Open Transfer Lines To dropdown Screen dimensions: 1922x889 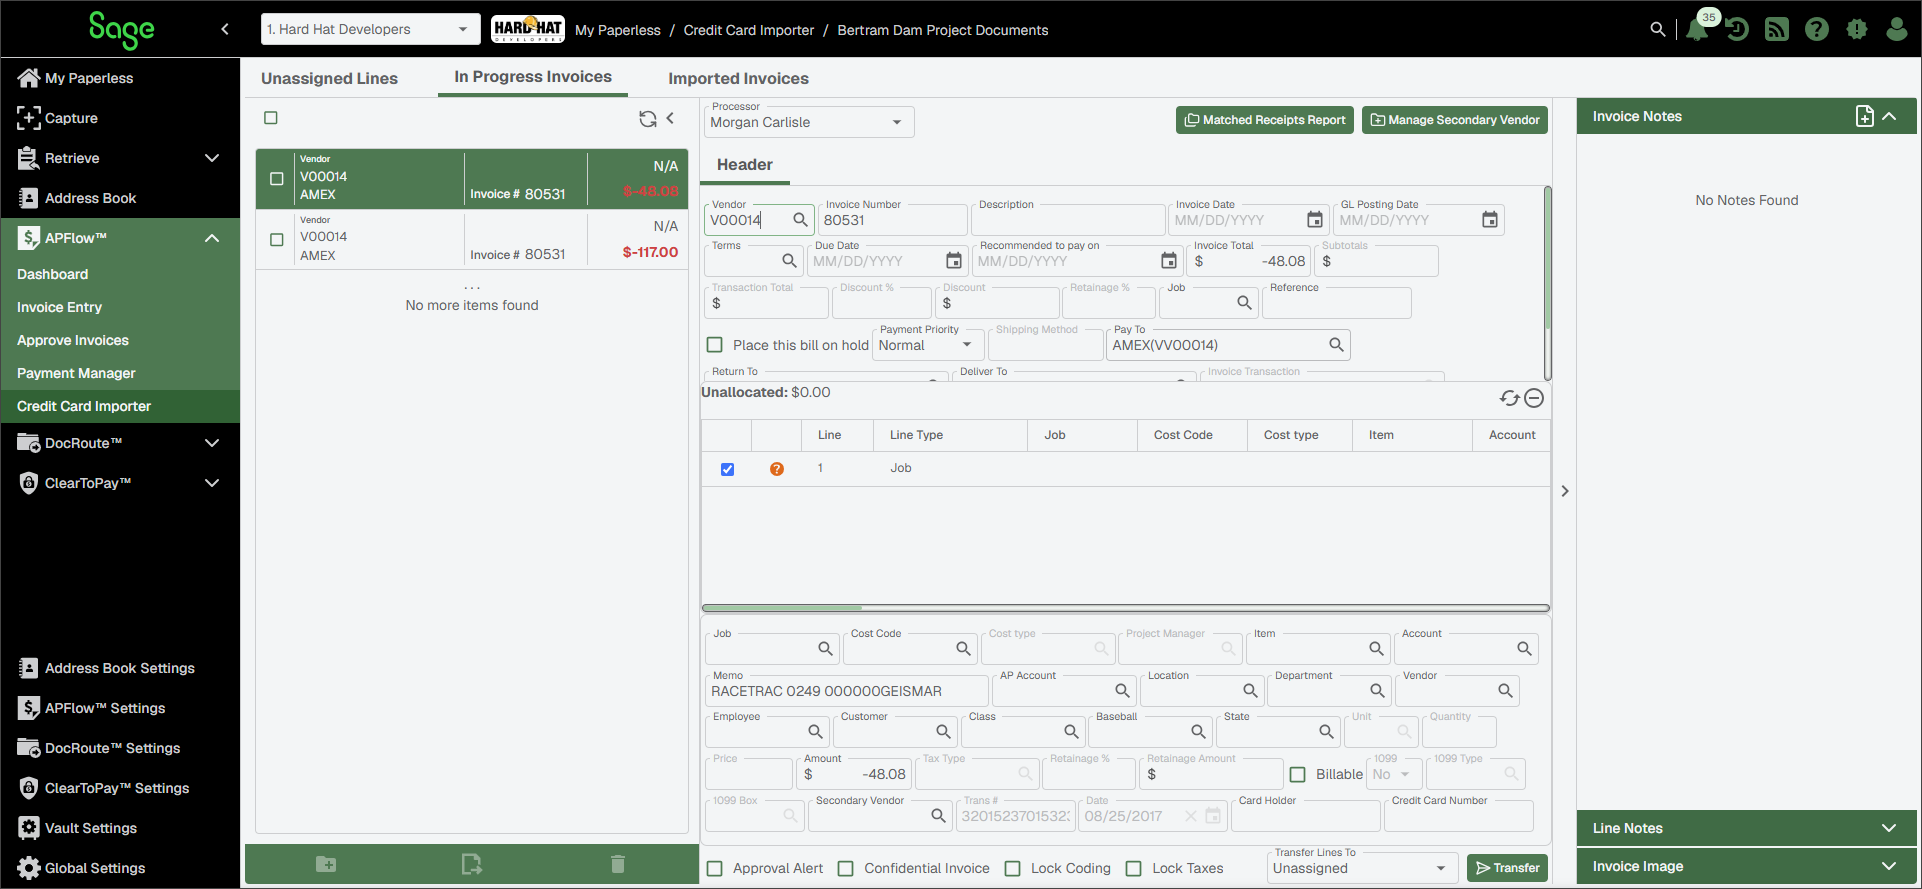1361,868
